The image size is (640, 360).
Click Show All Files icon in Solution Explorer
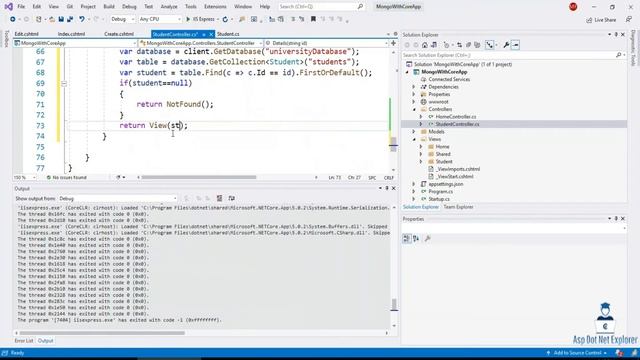(x=477, y=45)
